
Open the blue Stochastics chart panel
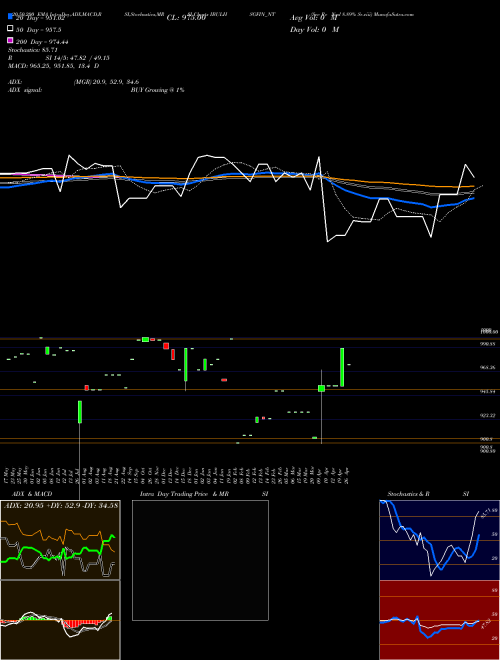pyautogui.click(x=439, y=540)
